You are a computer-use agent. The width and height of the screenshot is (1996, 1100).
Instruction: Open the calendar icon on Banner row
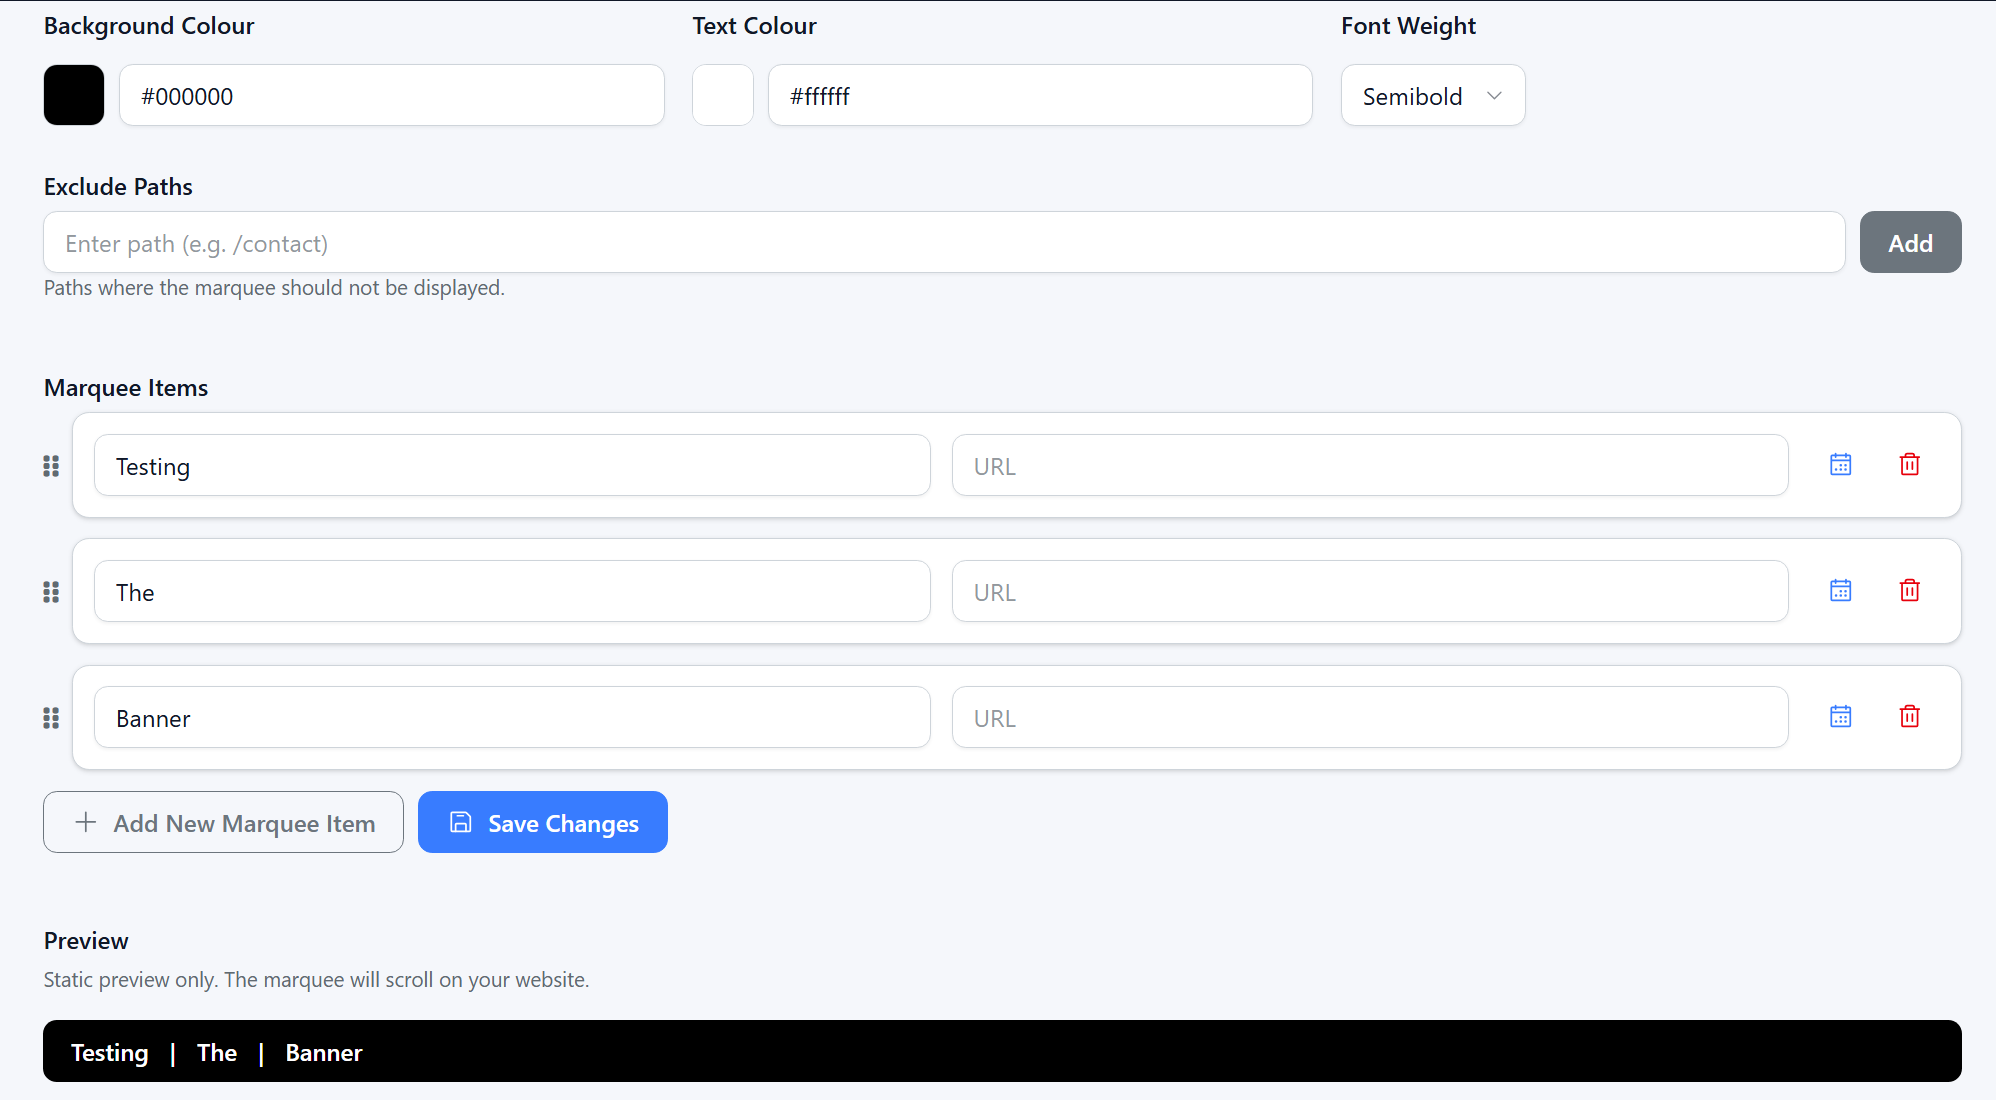(x=1840, y=717)
